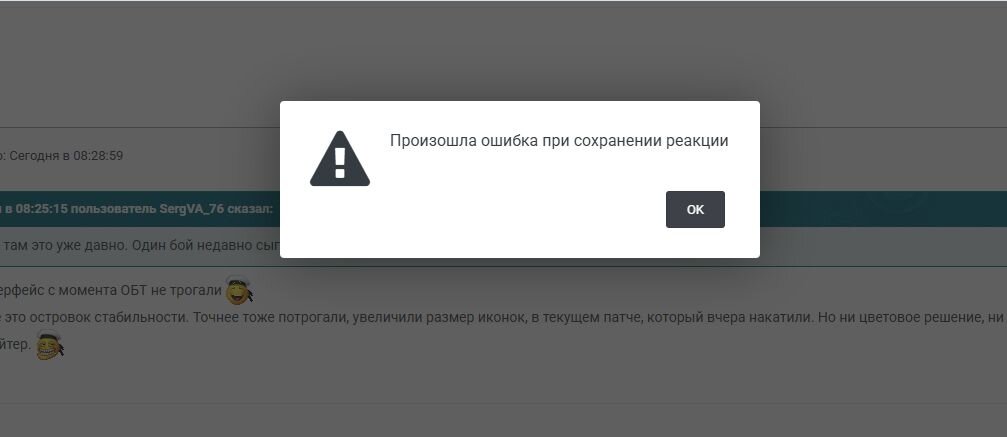Click the grinning emoji after 'йтер.'
Screen dimensions: 1007x437
pos(49,345)
